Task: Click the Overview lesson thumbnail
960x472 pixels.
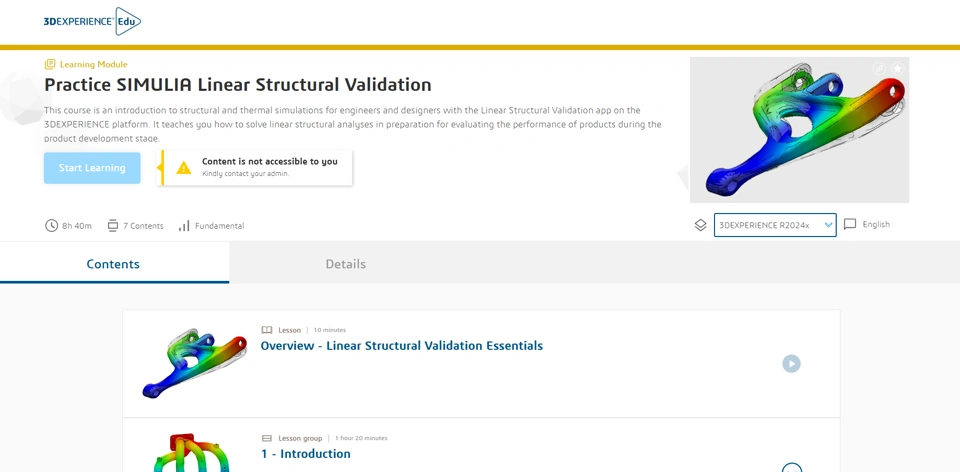Action: pyautogui.click(x=194, y=363)
